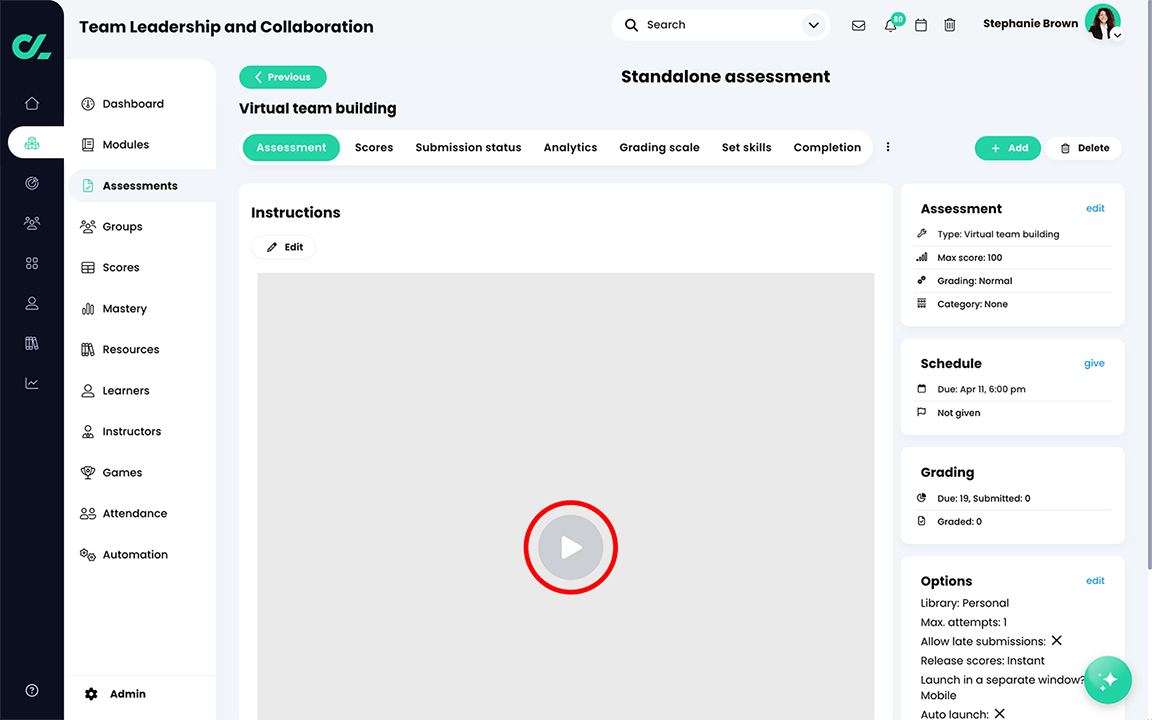Select the Resources item in the sidebar
Image resolution: width=1152 pixels, height=720 pixels.
[131, 349]
